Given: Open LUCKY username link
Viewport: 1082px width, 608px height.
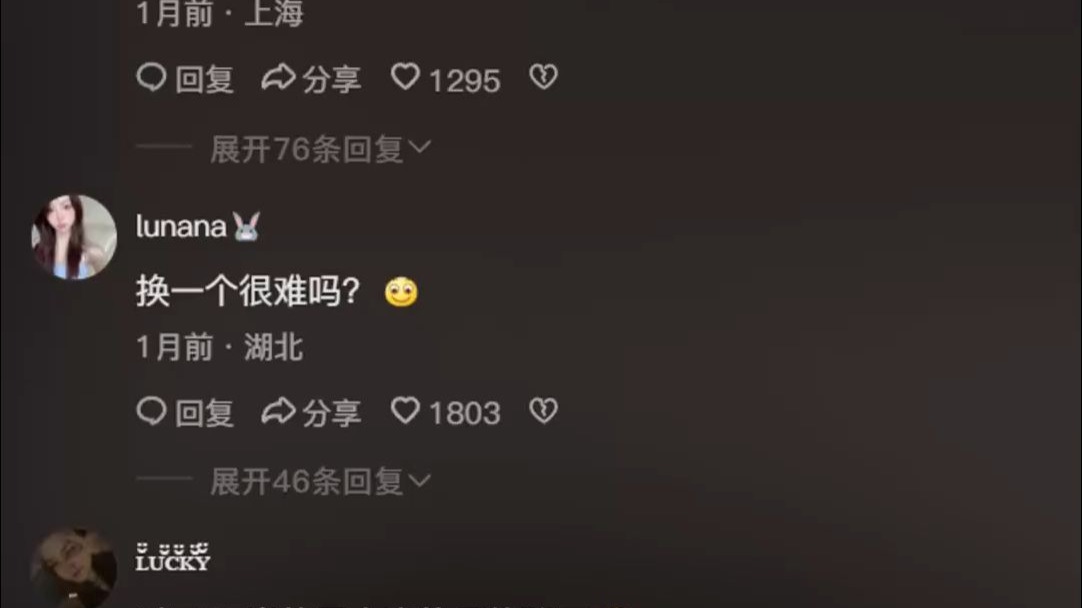Looking at the screenshot, I should [173, 558].
